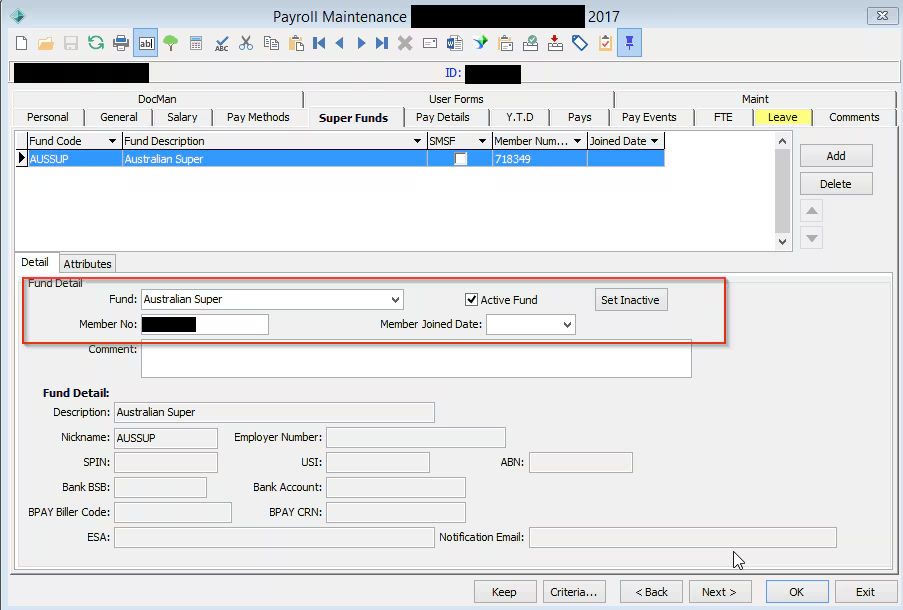The image size is (903, 610).
Task: Open the Member Joined Date dropdown
Action: (567, 325)
